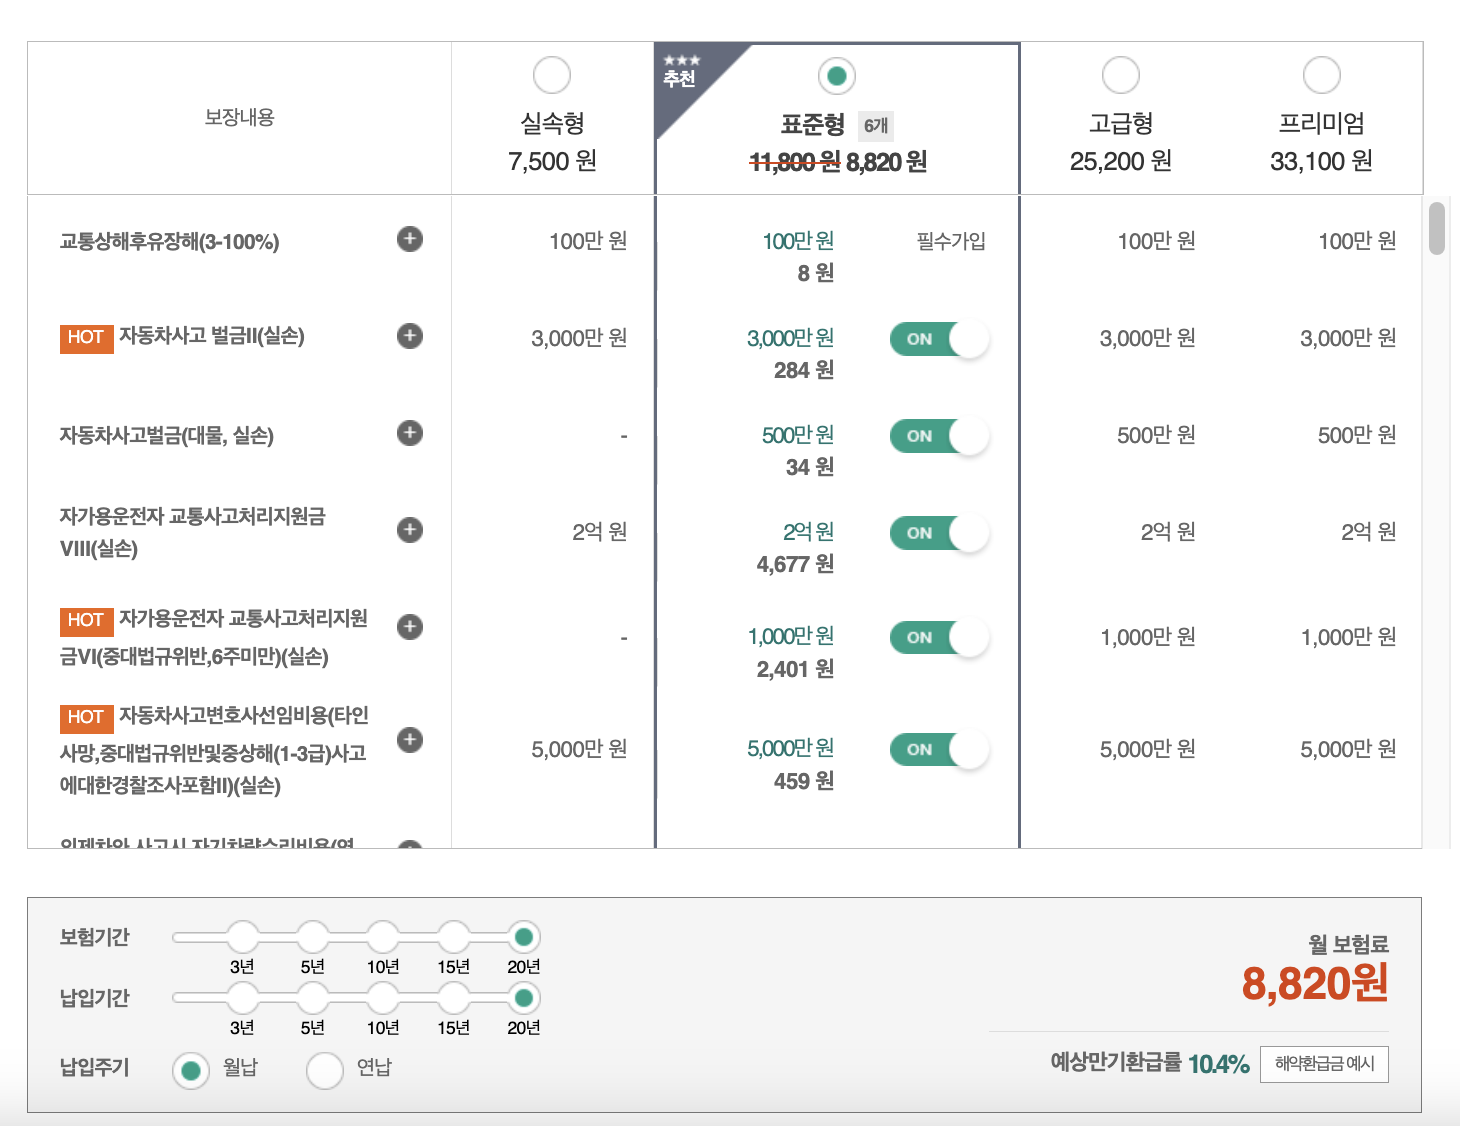Select the 고급형 plan radio button
The width and height of the screenshot is (1460, 1126).
(x=1121, y=75)
